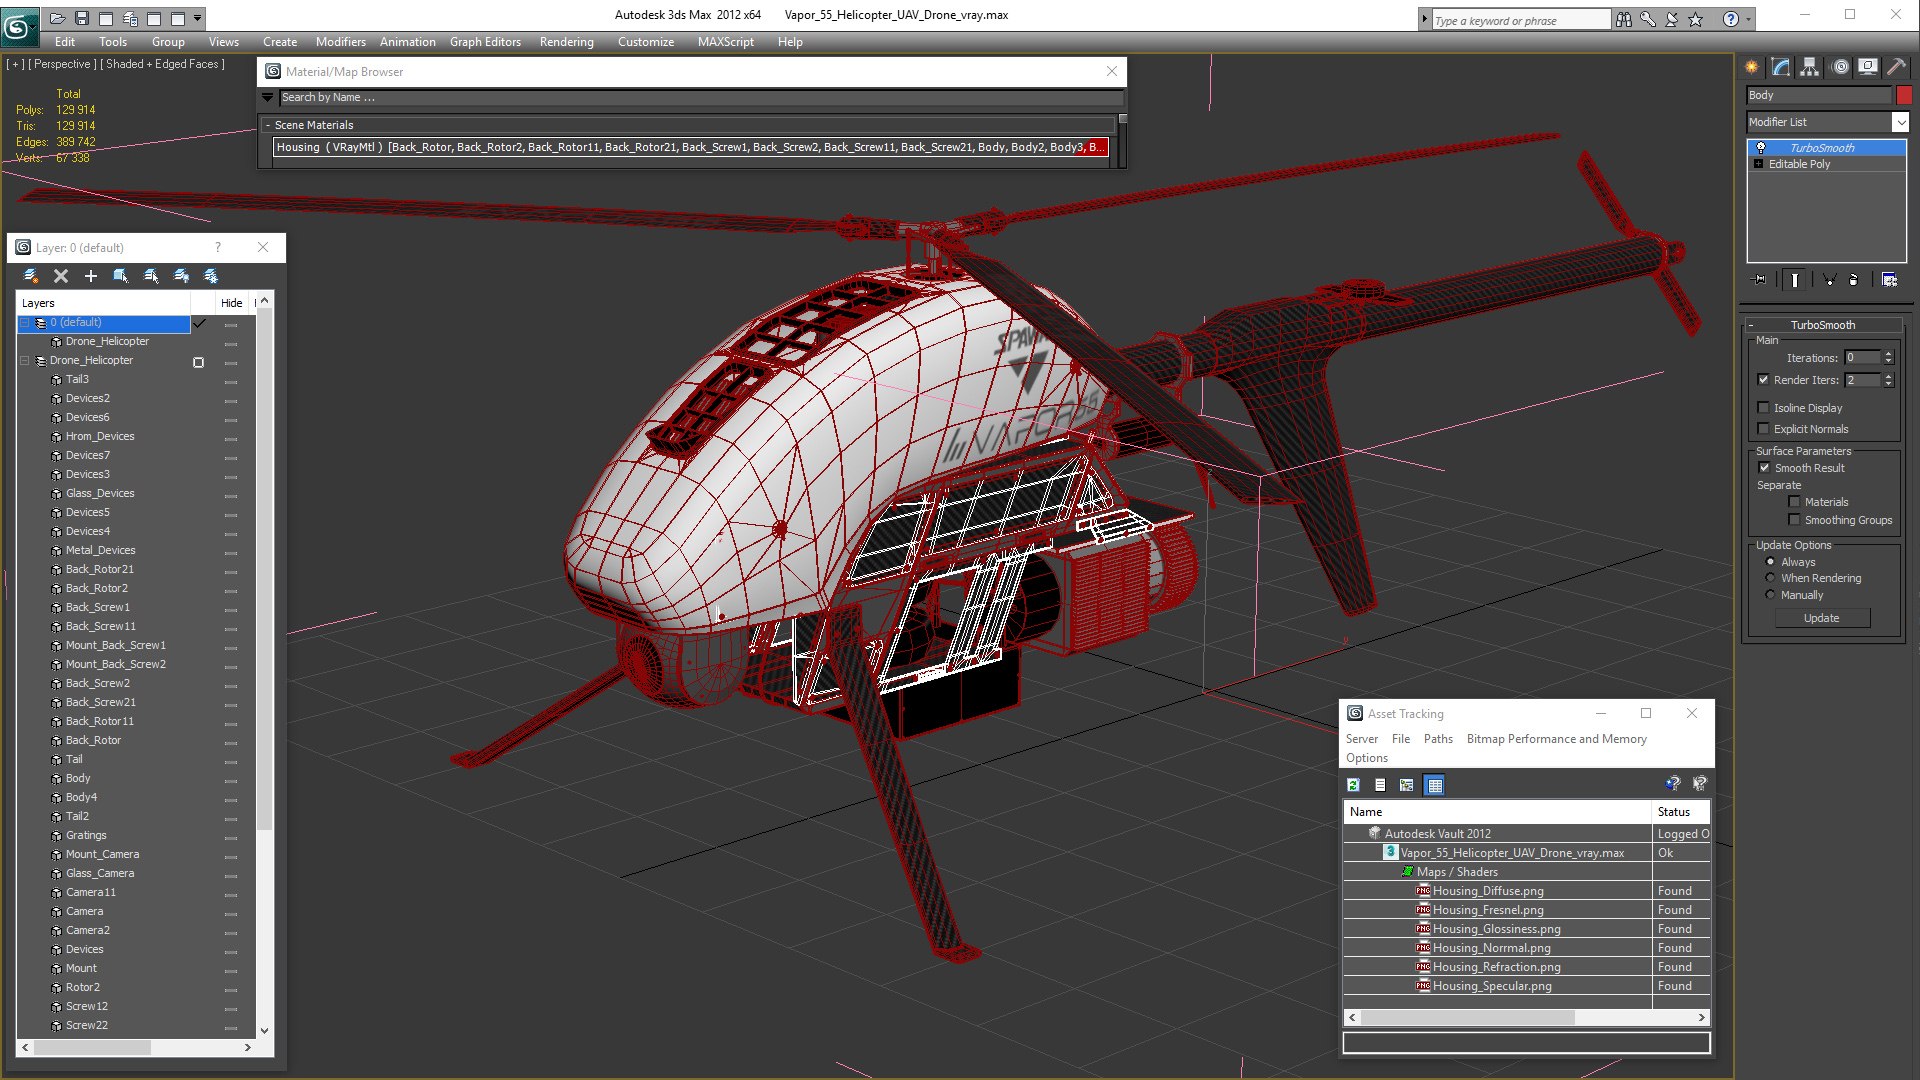
Task: Click the Hide column header in Layer dialog
Action: [232, 303]
